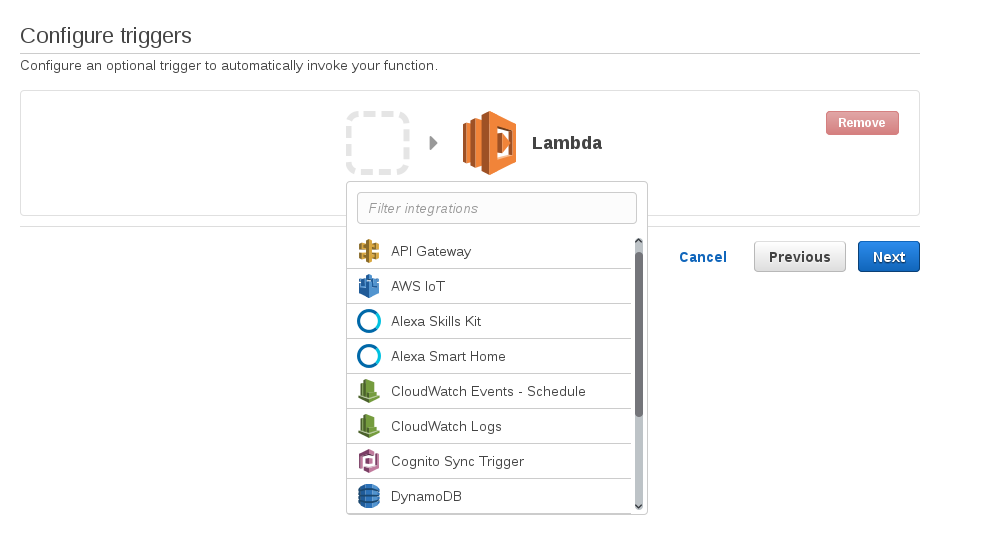999x541 pixels.
Task: Click the API Gateway icon
Action: point(369,251)
